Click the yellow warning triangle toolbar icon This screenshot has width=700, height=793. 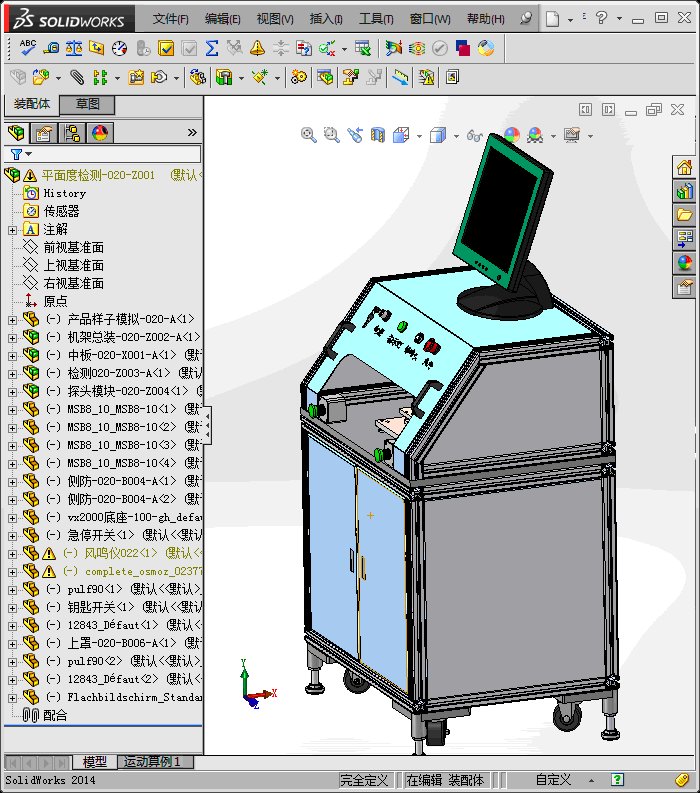pyautogui.click(x=257, y=48)
